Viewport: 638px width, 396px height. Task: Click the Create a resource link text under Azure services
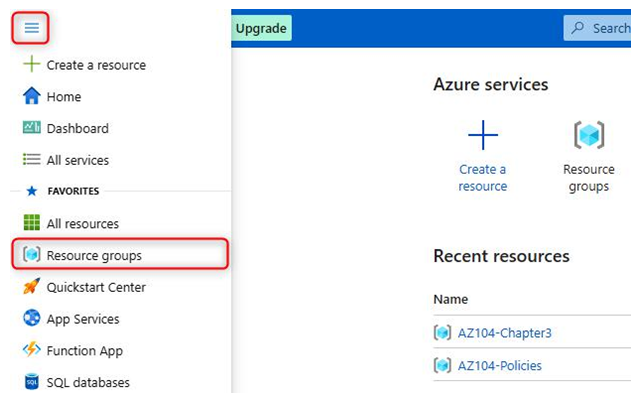click(483, 177)
